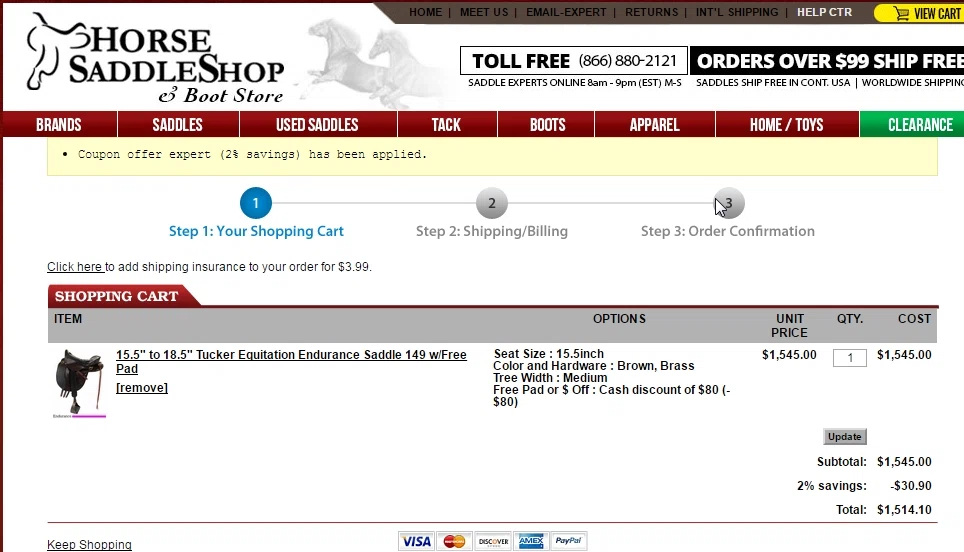Open the Returns page
This screenshot has width=964, height=552.
(652, 12)
